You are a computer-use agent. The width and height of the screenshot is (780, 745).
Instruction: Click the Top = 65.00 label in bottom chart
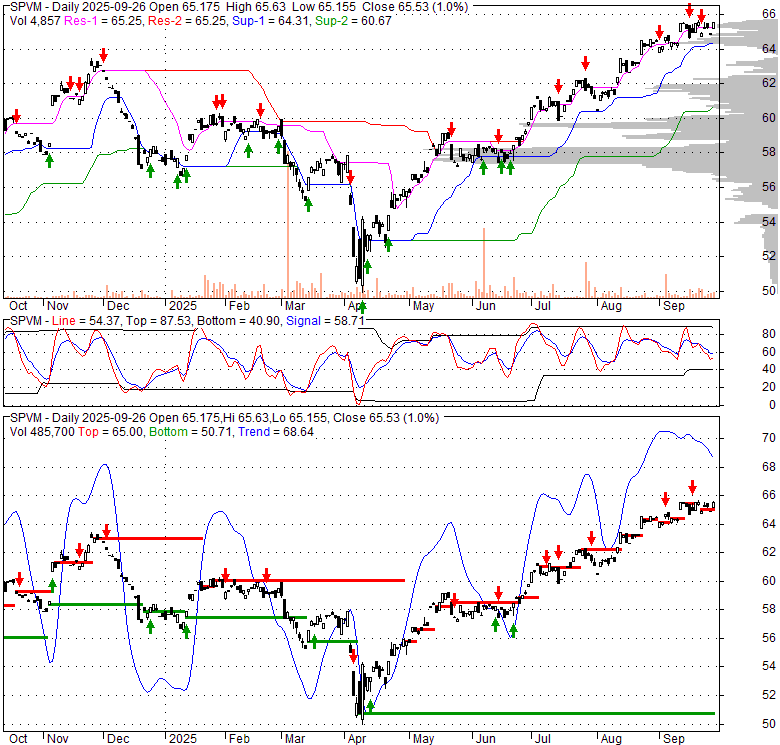110,432
